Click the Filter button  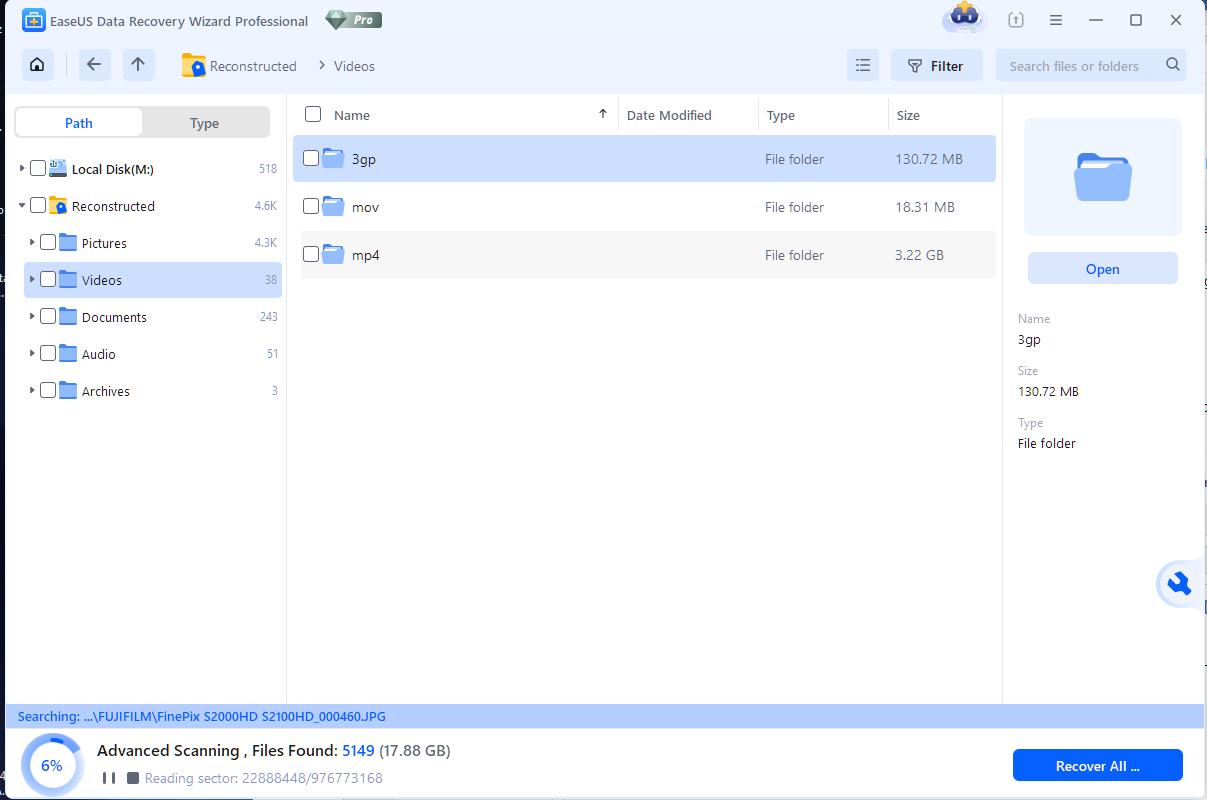[x=937, y=66]
